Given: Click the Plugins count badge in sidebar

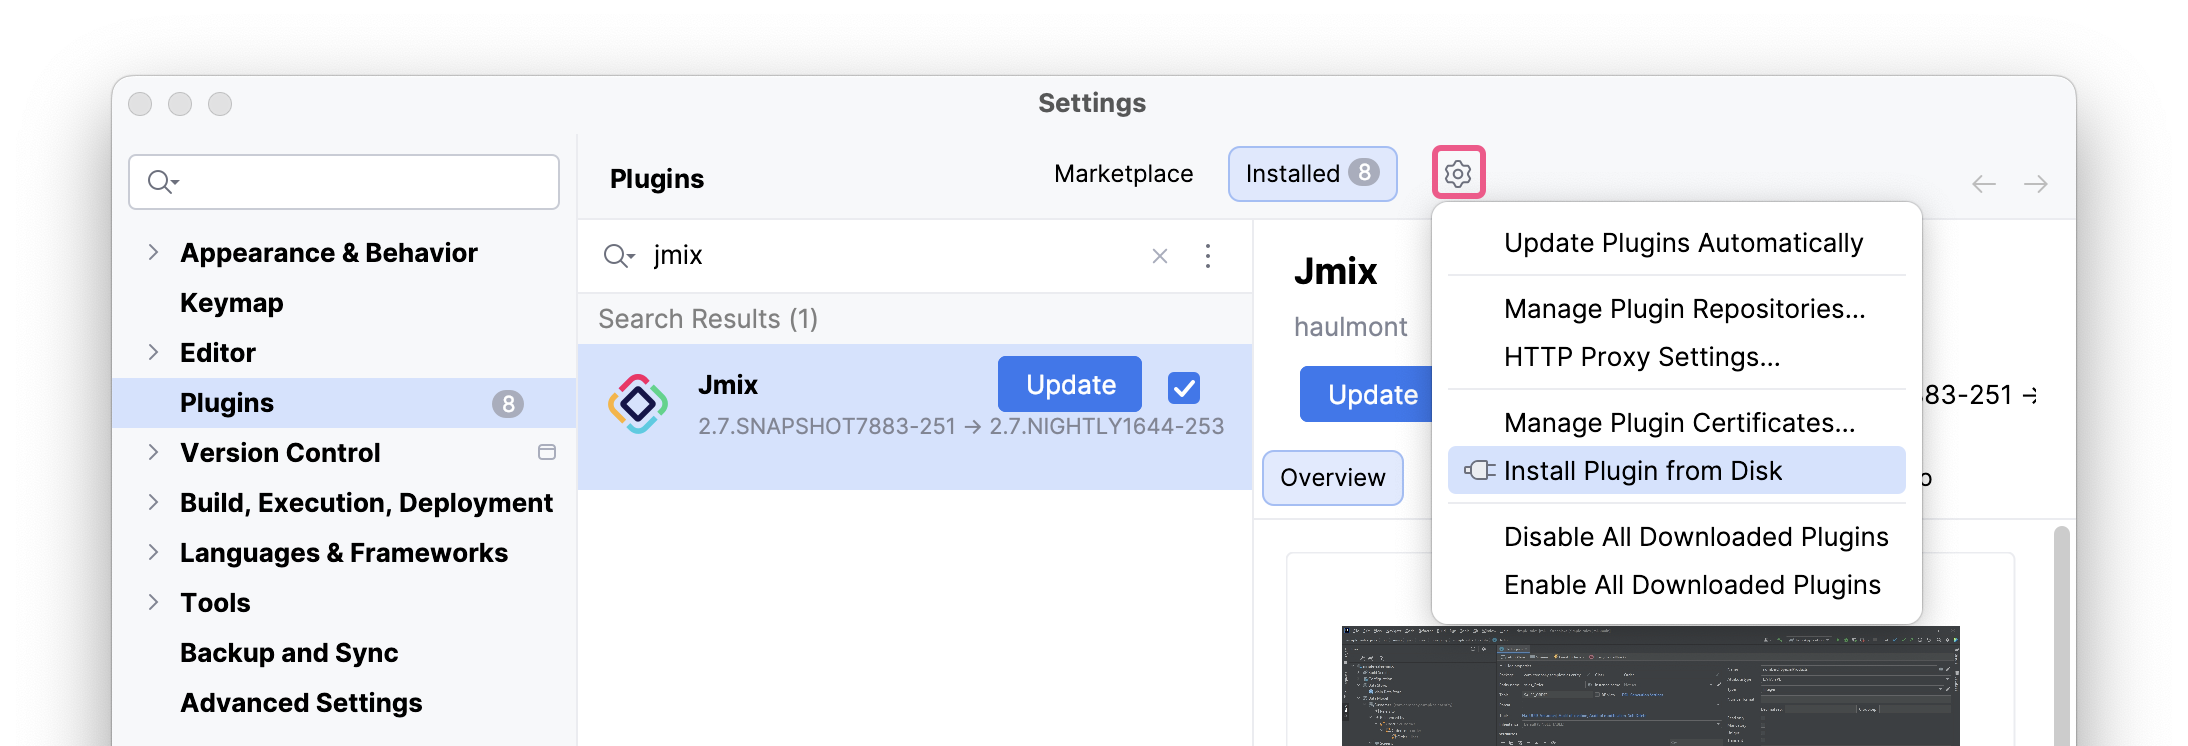Looking at the screenshot, I should (508, 403).
